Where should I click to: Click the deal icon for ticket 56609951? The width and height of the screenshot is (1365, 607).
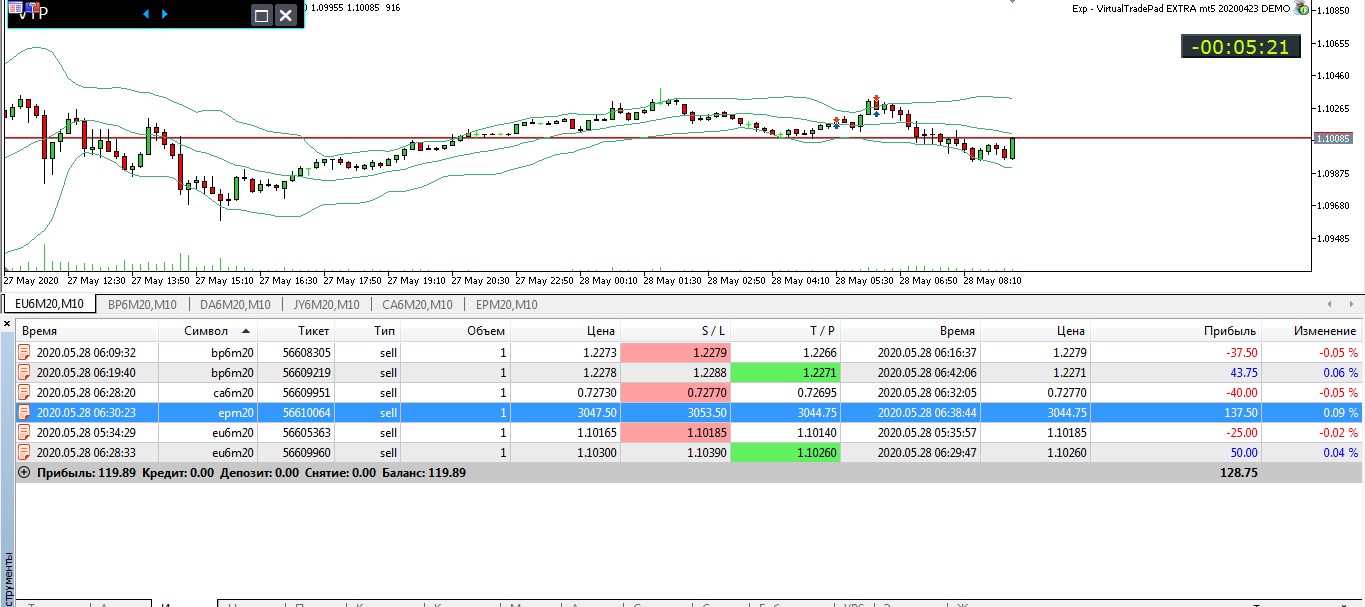pos(25,392)
